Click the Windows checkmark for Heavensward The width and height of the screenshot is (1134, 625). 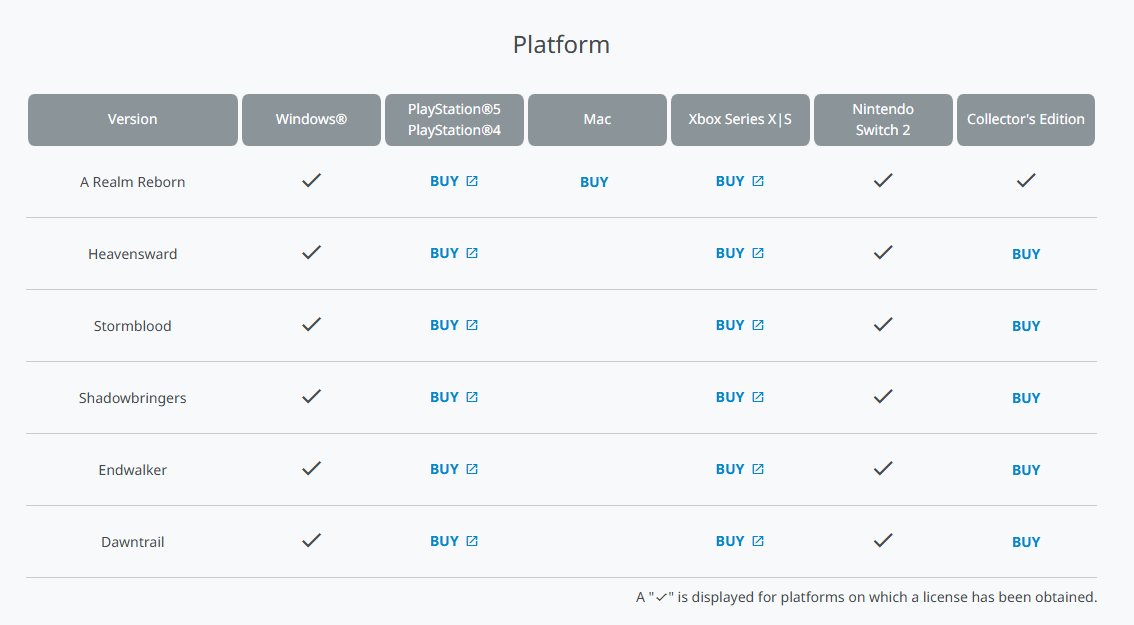pyautogui.click(x=311, y=252)
